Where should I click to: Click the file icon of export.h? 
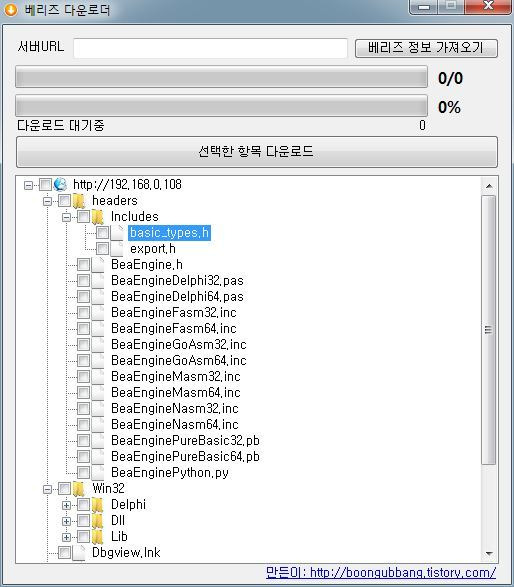click(x=117, y=249)
